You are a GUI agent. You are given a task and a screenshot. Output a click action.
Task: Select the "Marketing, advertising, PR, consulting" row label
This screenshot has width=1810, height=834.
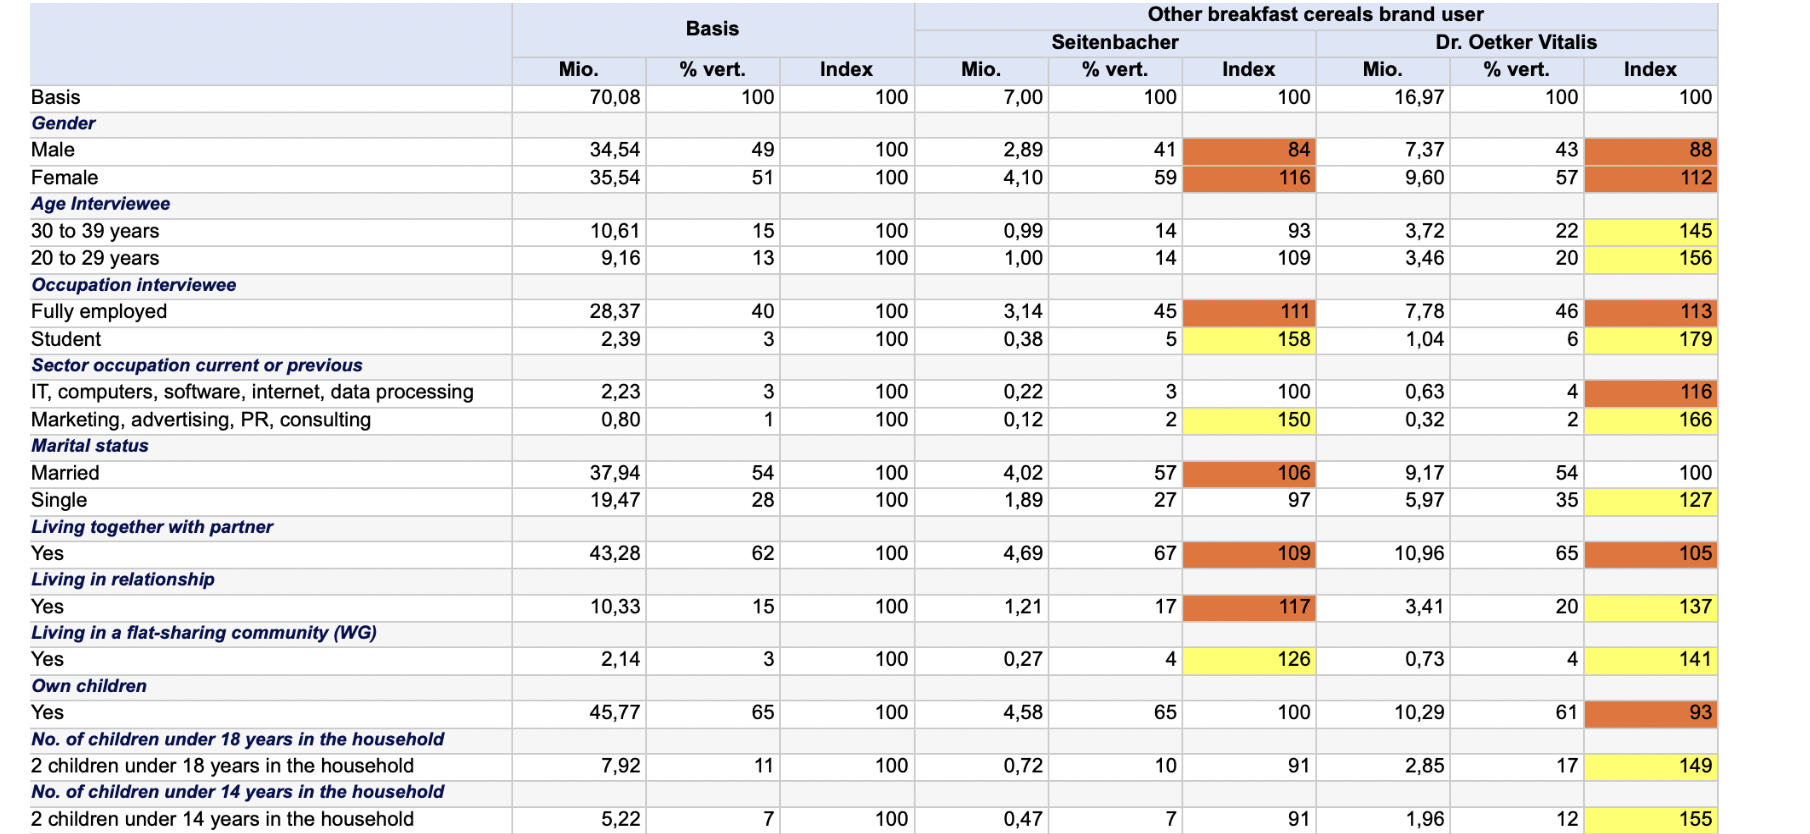(x=201, y=420)
